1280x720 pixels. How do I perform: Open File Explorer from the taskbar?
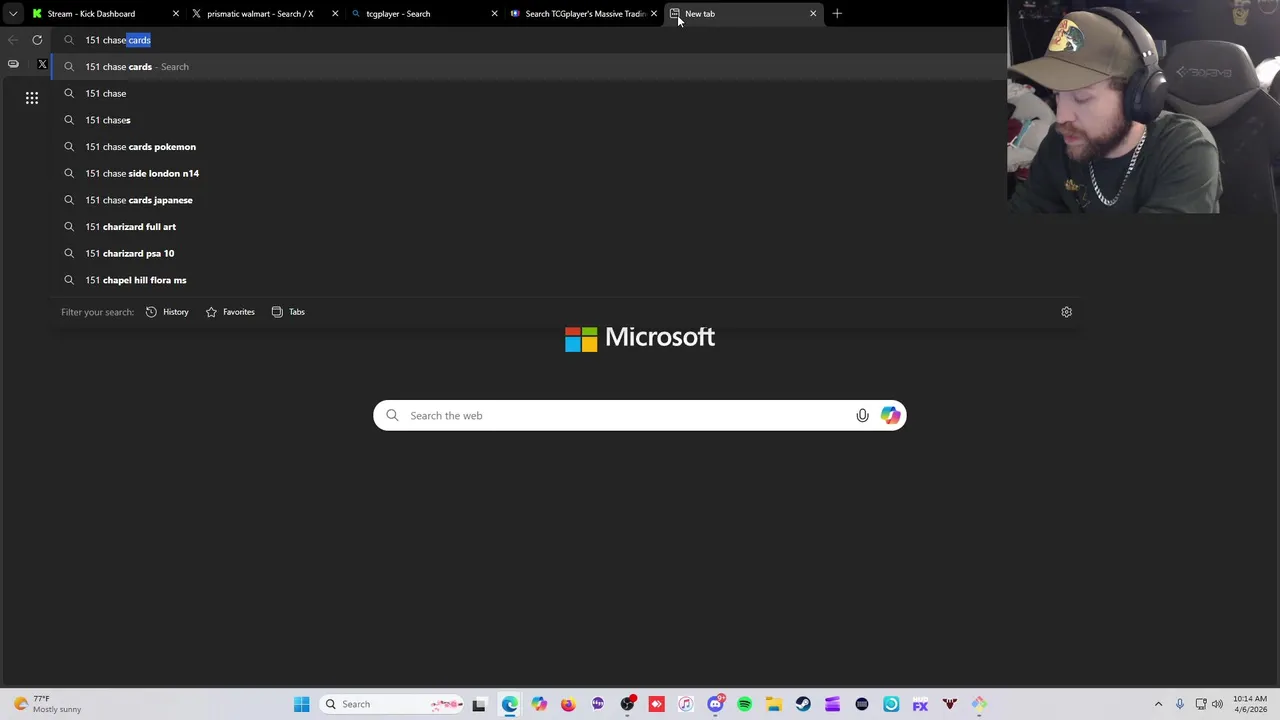(774, 704)
